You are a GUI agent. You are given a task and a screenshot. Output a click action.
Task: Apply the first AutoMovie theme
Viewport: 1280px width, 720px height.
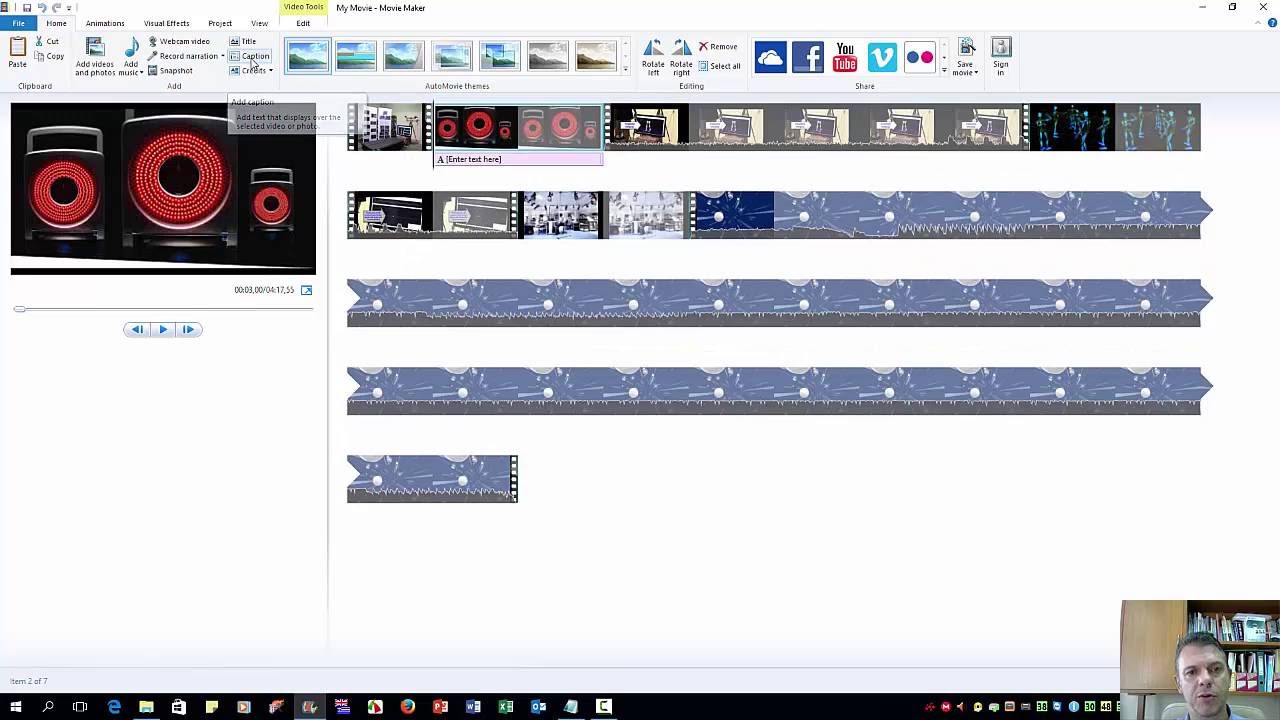click(307, 56)
